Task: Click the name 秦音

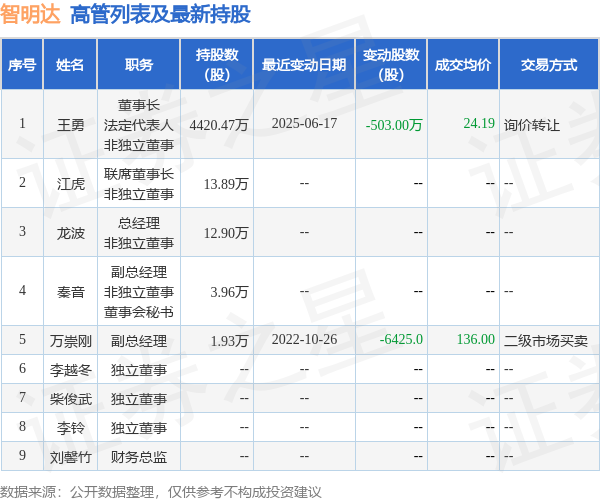Action: [x=70, y=292]
